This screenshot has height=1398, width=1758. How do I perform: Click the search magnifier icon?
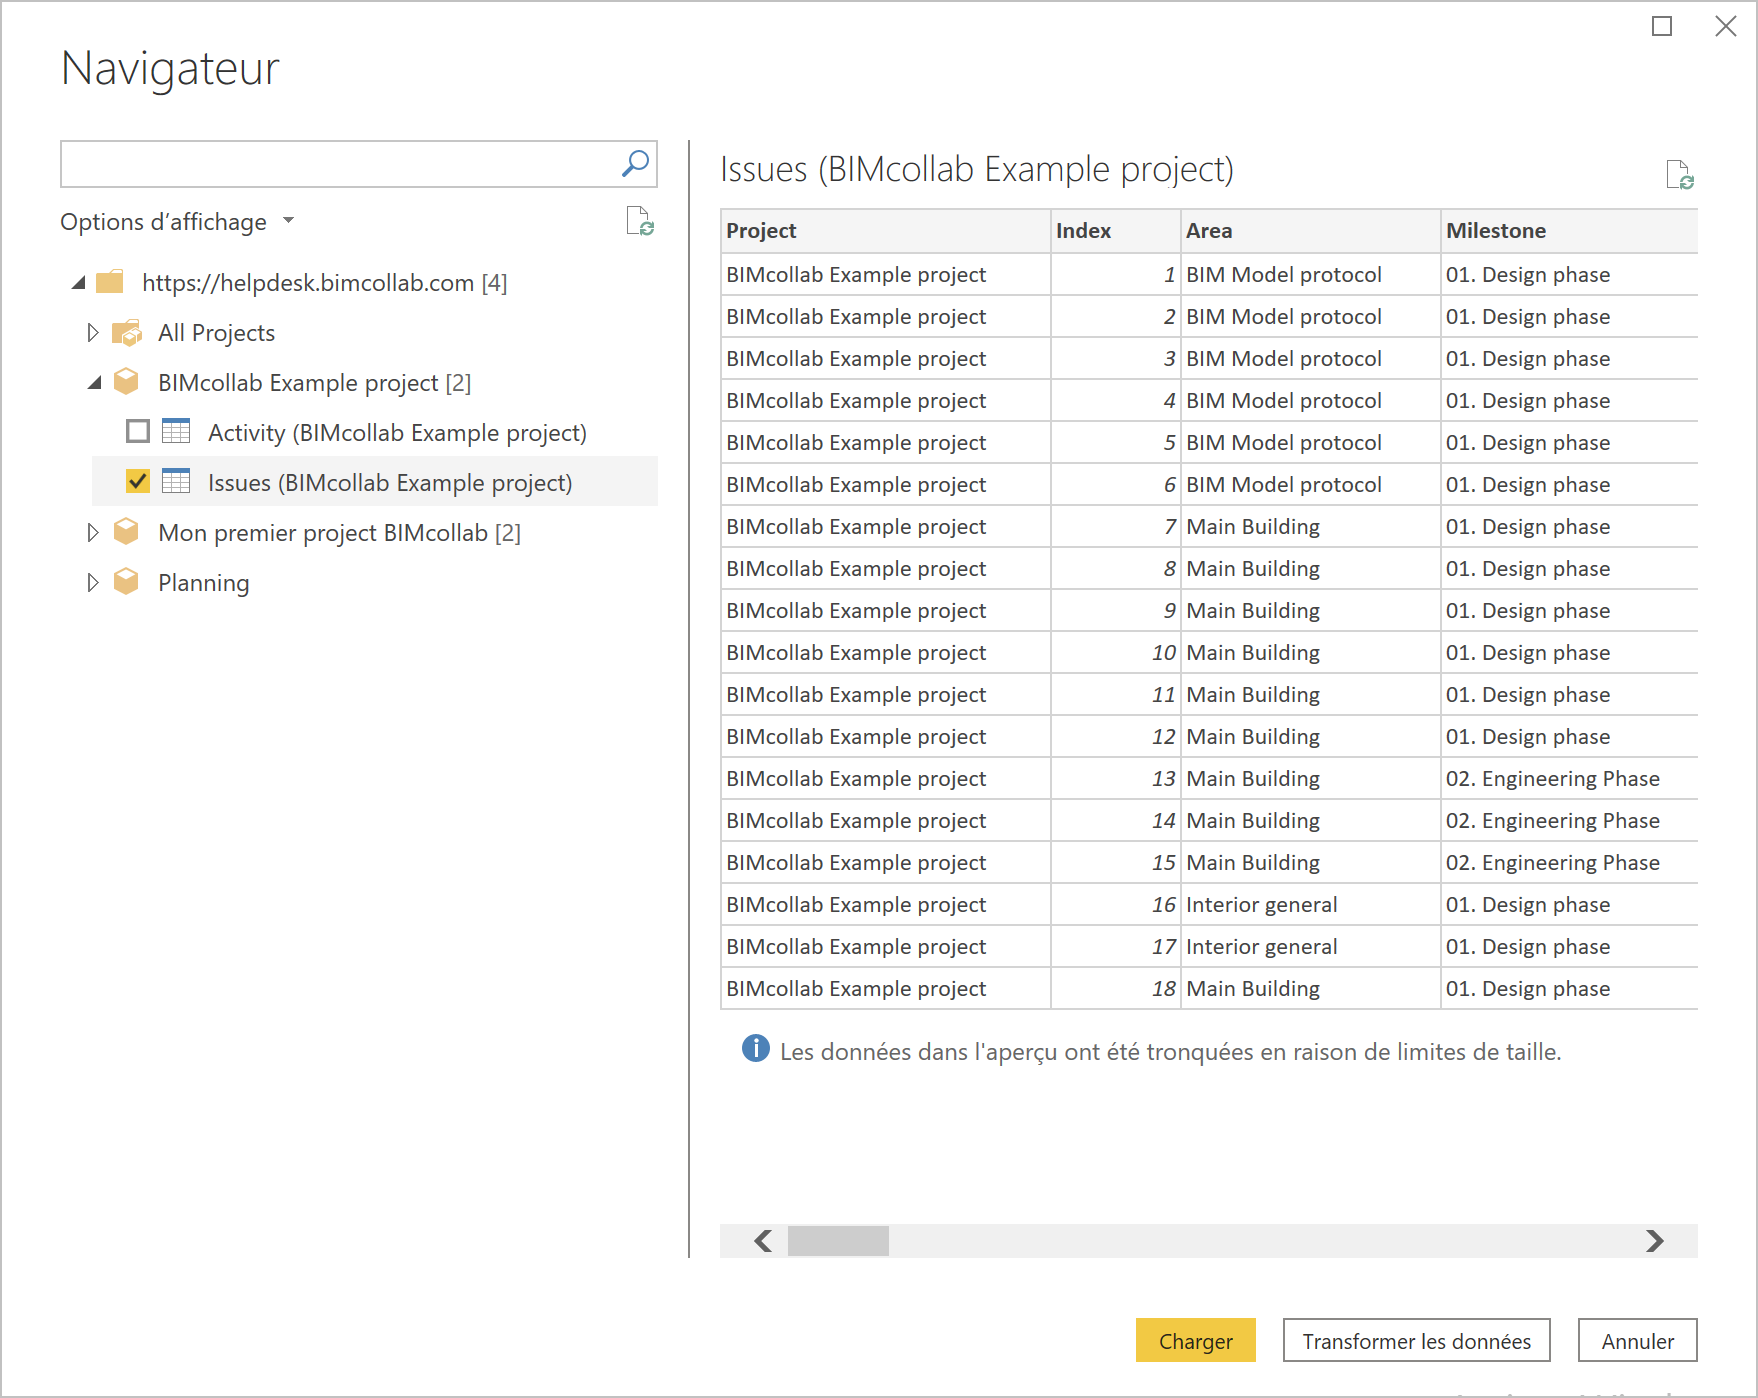point(635,163)
